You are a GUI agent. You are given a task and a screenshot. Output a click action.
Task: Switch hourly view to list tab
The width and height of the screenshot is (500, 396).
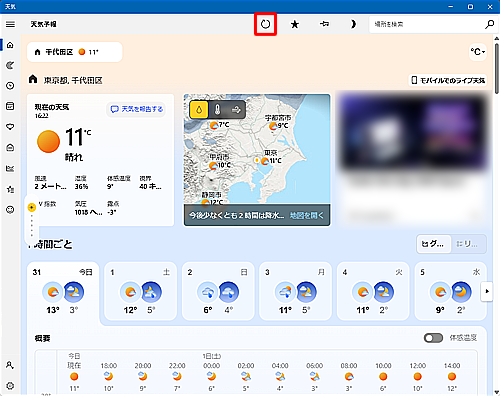click(468, 244)
